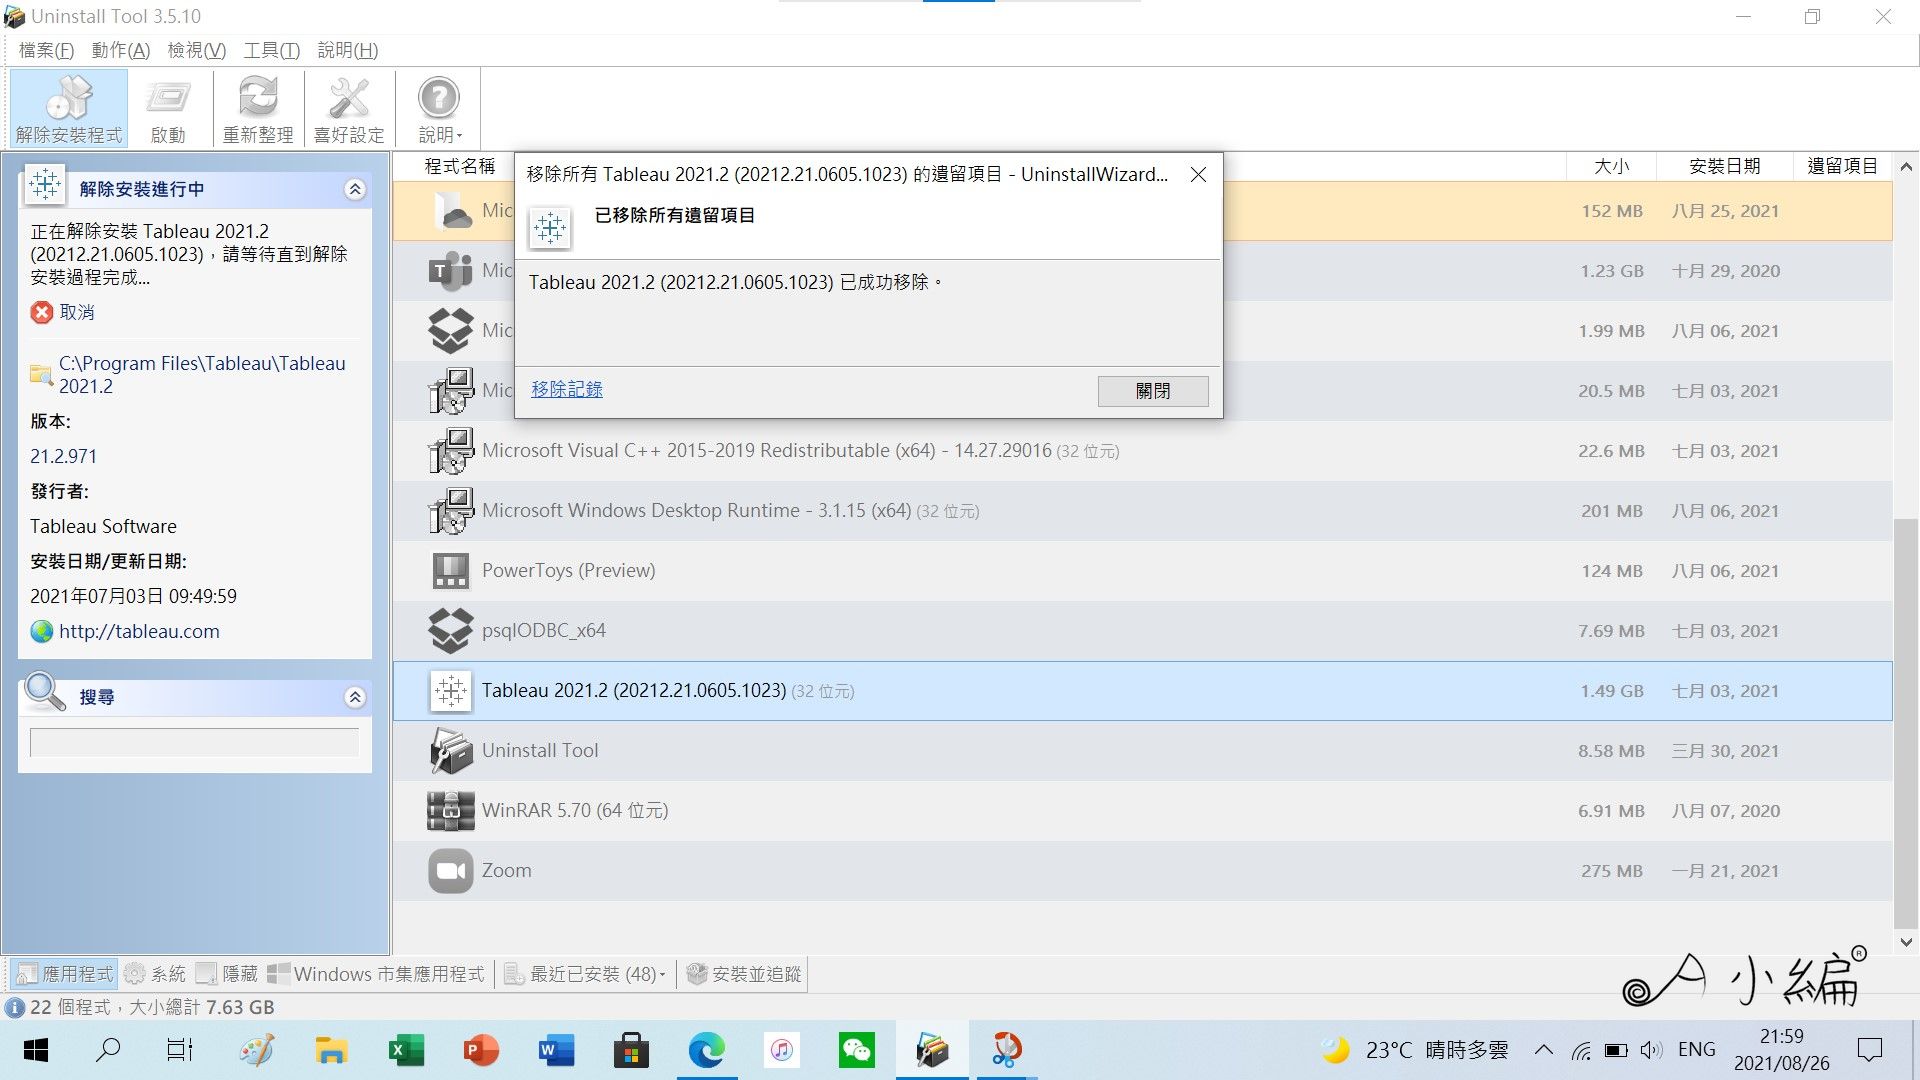The height and width of the screenshot is (1080, 1920).
Task: Open the Windows Start menu
Action: pyautogui.click(x=36, y=1050)
